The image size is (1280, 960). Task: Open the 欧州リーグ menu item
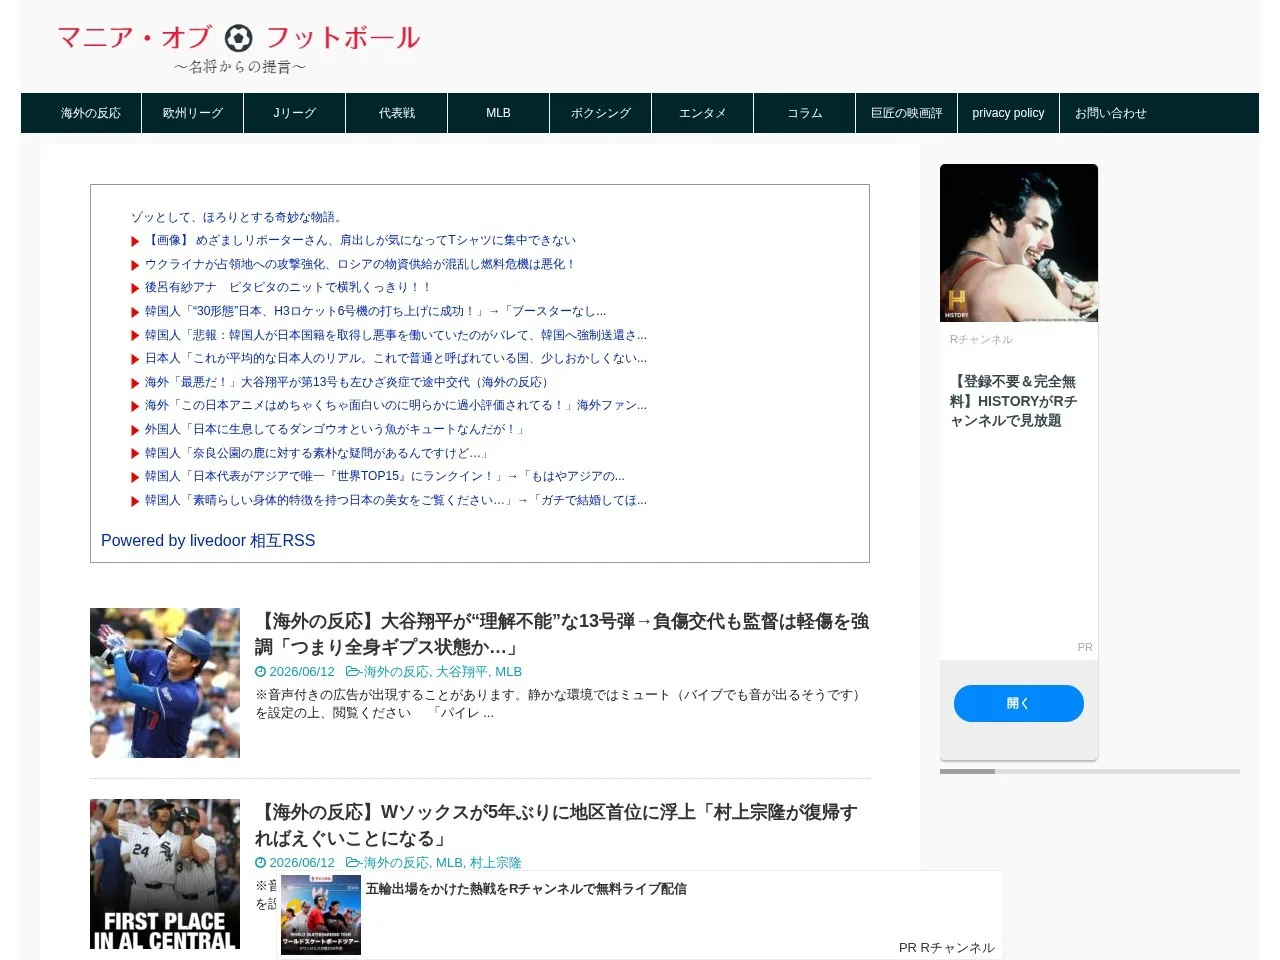coord(193,113)
